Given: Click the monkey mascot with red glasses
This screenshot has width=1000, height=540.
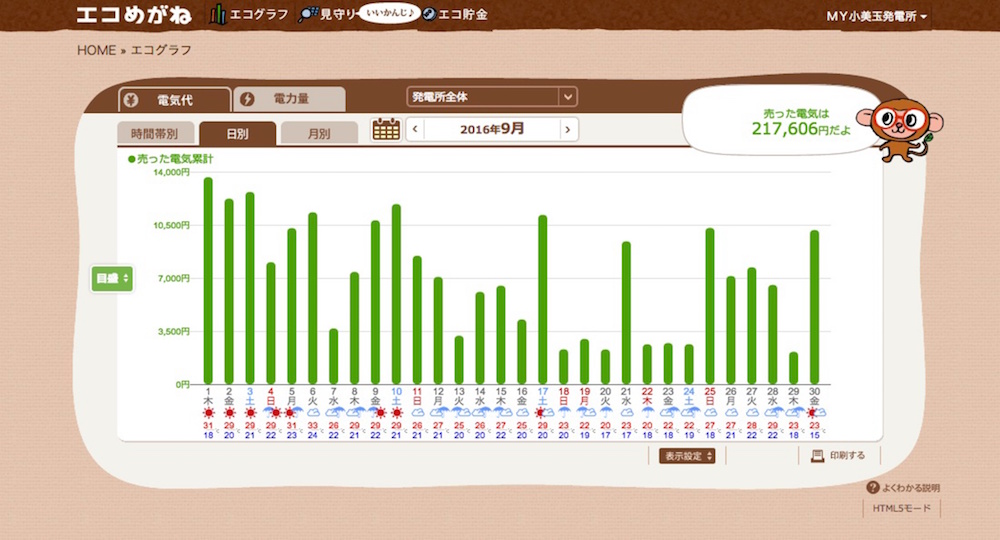Looking at the screenshot, I should (x=901, y=129).
